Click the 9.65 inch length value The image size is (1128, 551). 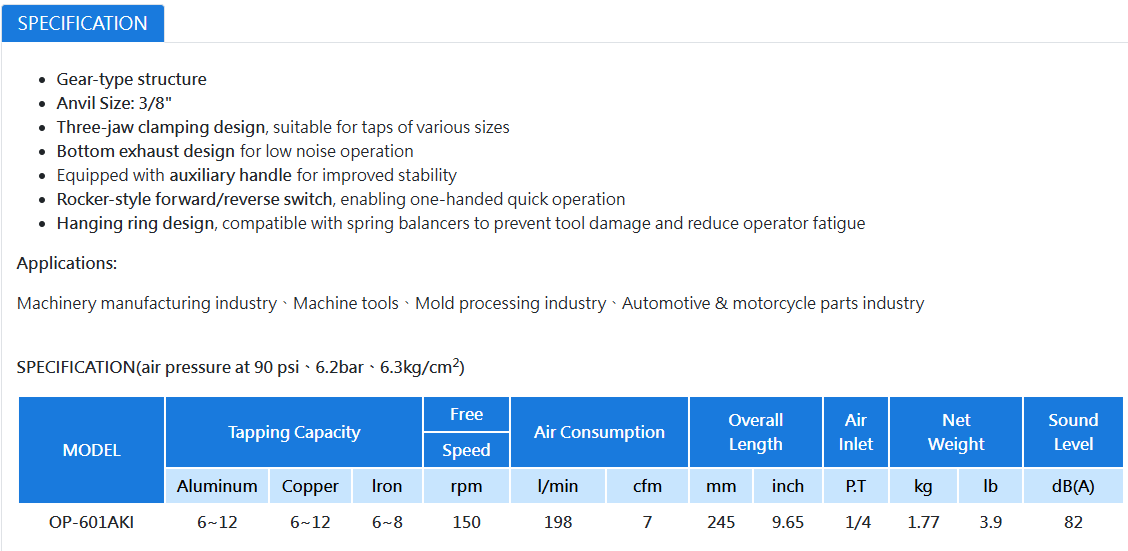(x=788, y=522)
